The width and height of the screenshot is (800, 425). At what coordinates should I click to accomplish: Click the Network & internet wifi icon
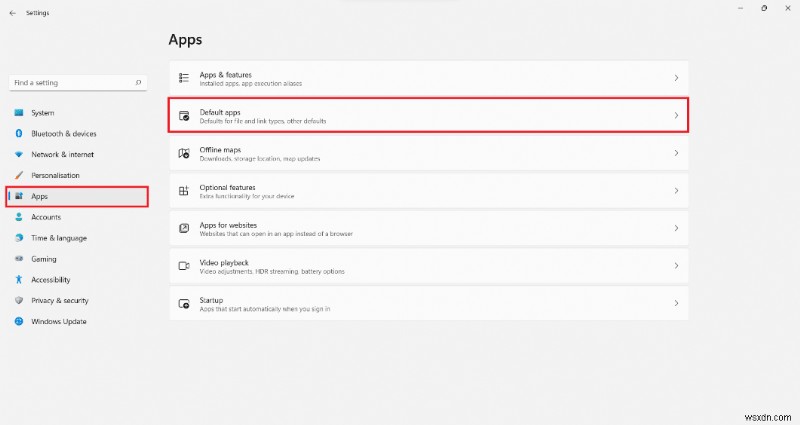[x=18, y=155]
